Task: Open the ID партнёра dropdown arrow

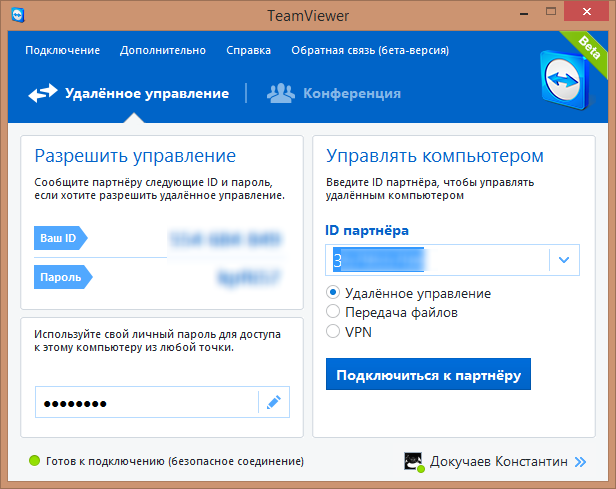Action: click(564, 260)
